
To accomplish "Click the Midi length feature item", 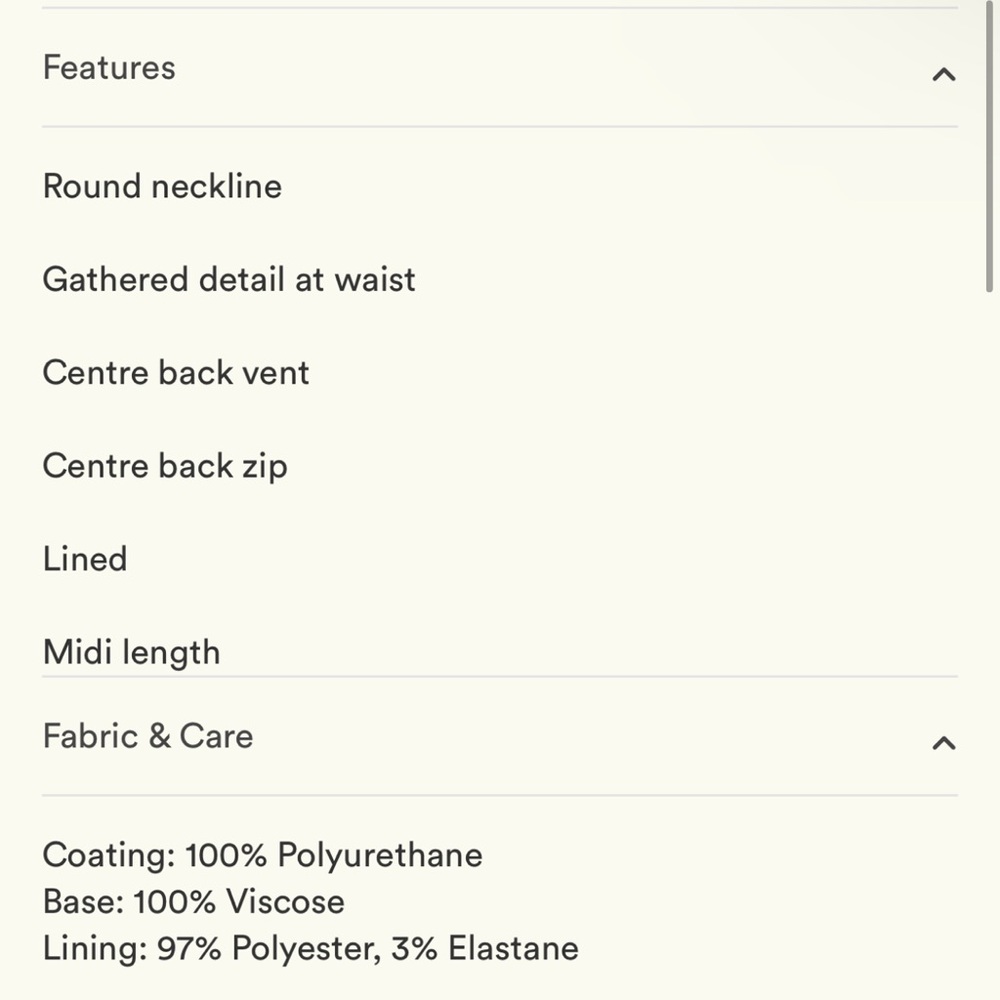I will [131, 652].
